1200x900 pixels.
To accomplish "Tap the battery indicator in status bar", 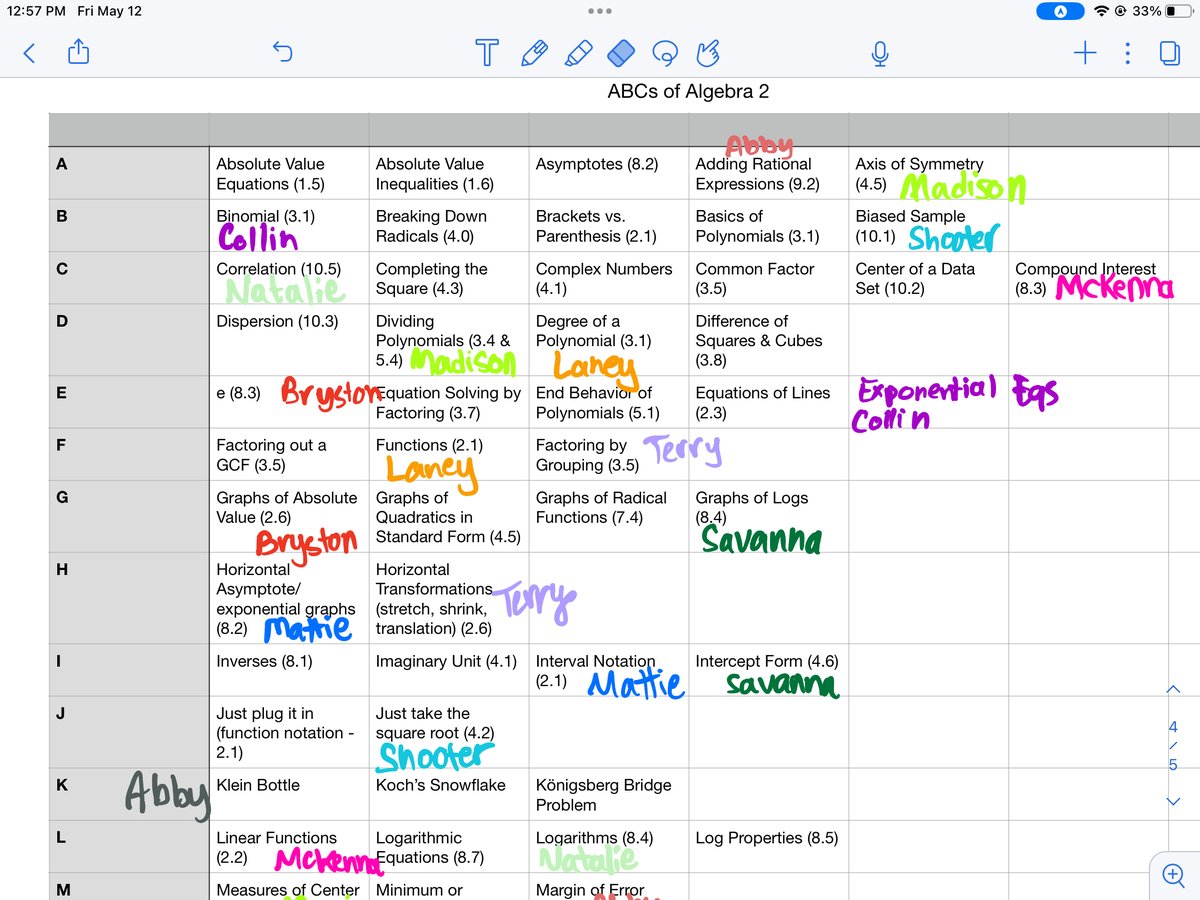I will point(1180,11).
